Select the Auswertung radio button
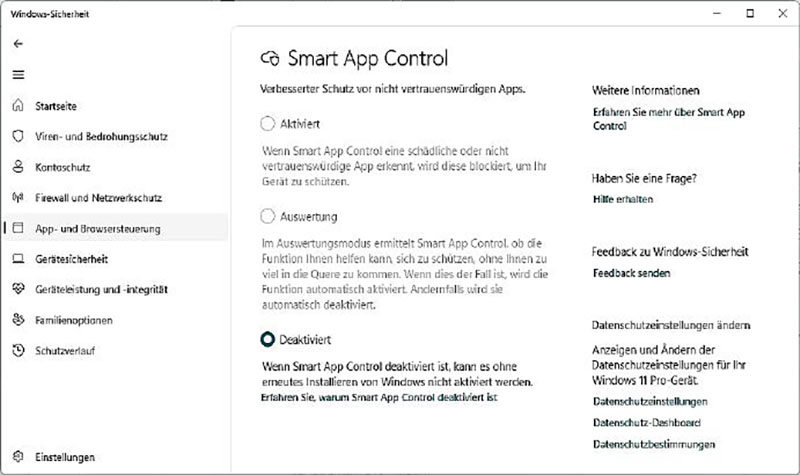The width and height of the screenshot is (800, 475). pos(267,216)
